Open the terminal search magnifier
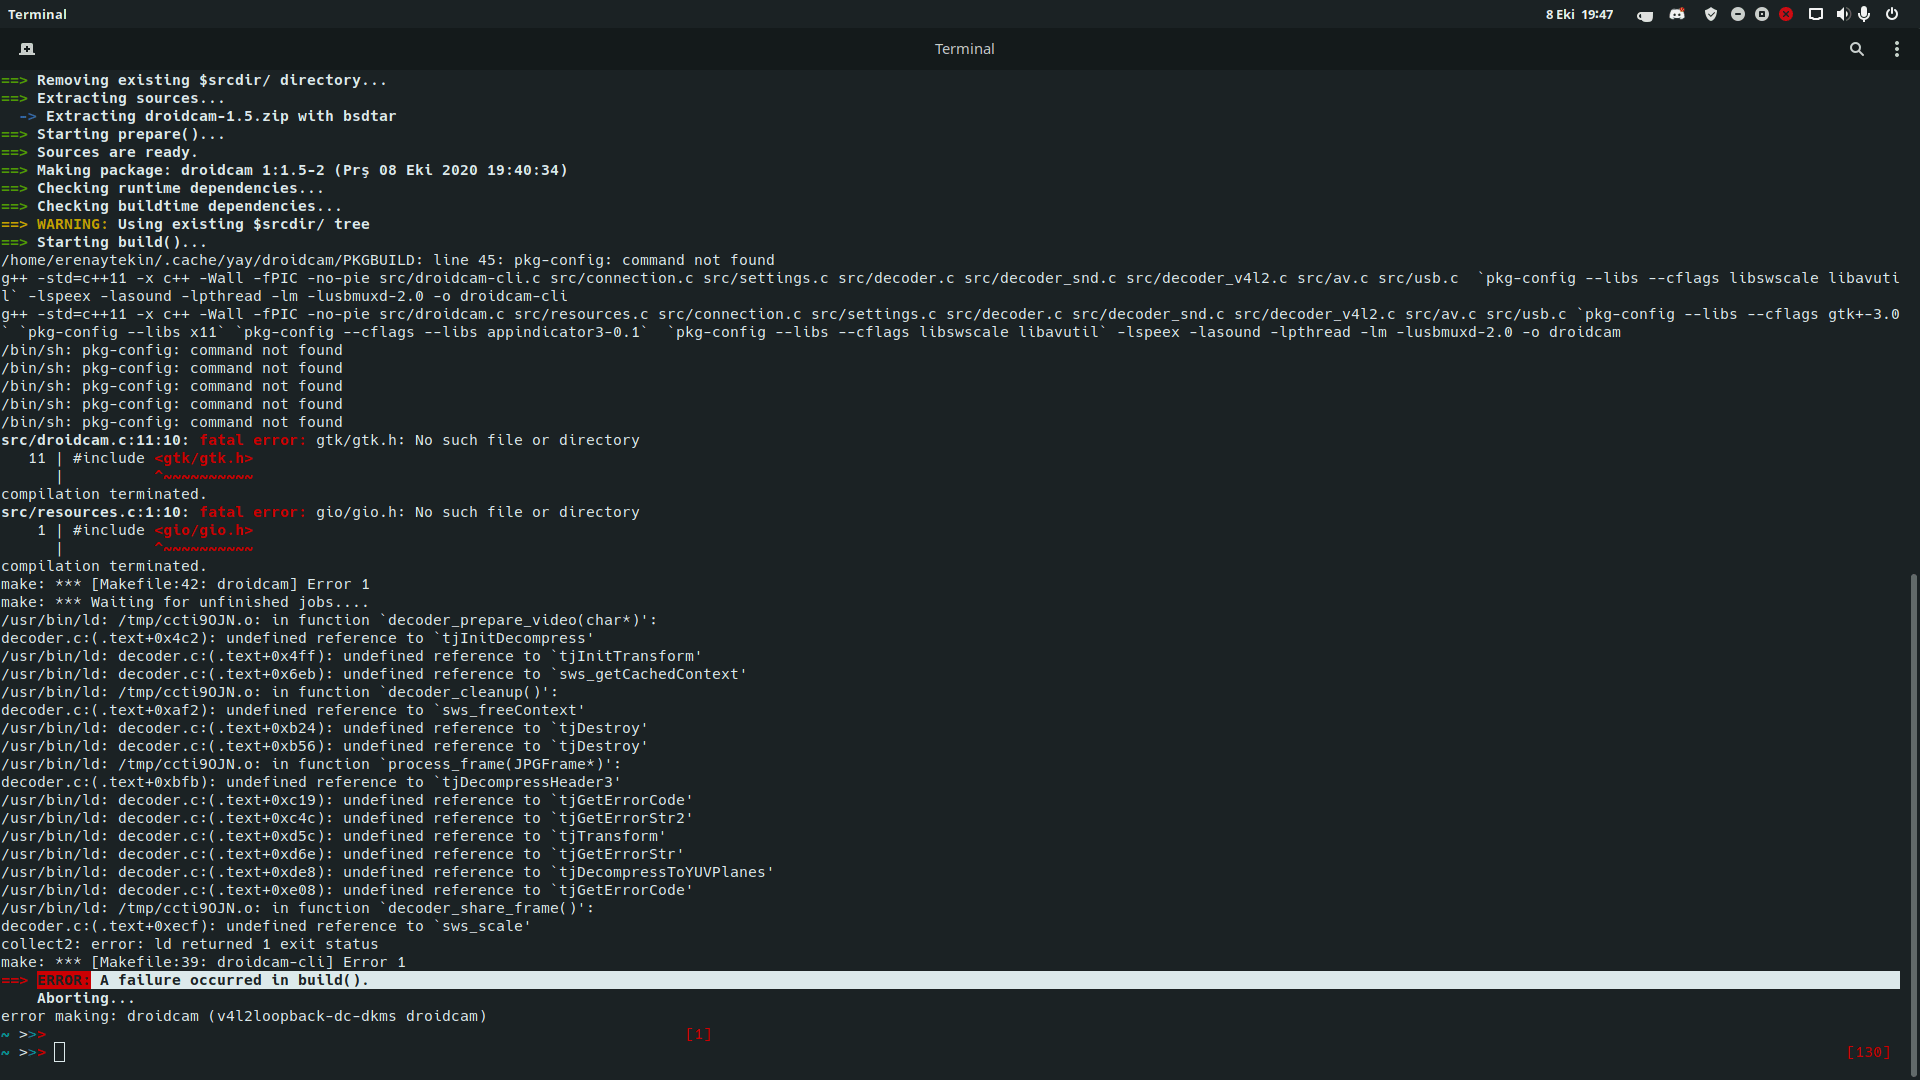 [1856, 49]
